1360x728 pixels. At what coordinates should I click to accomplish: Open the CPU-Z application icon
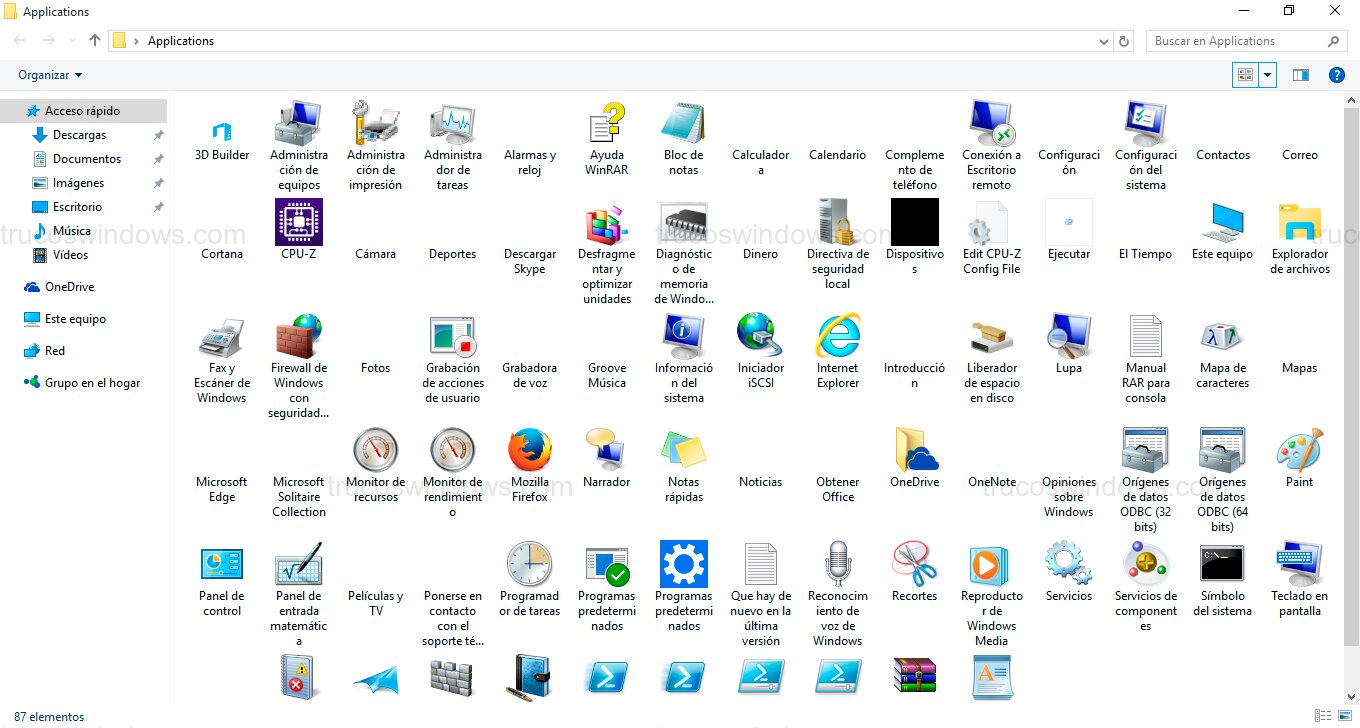(299, 222)
